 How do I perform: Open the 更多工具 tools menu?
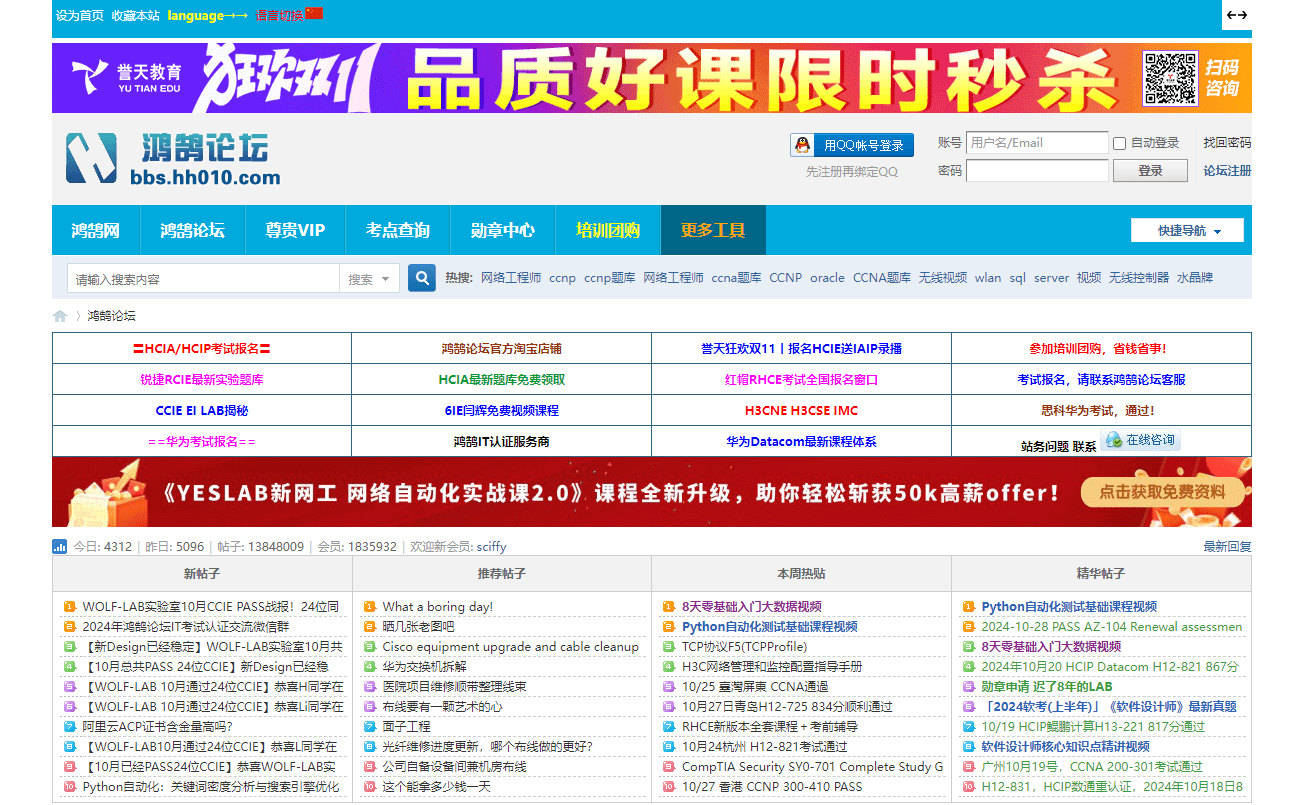pyautogui.click(x=712, y=229)
